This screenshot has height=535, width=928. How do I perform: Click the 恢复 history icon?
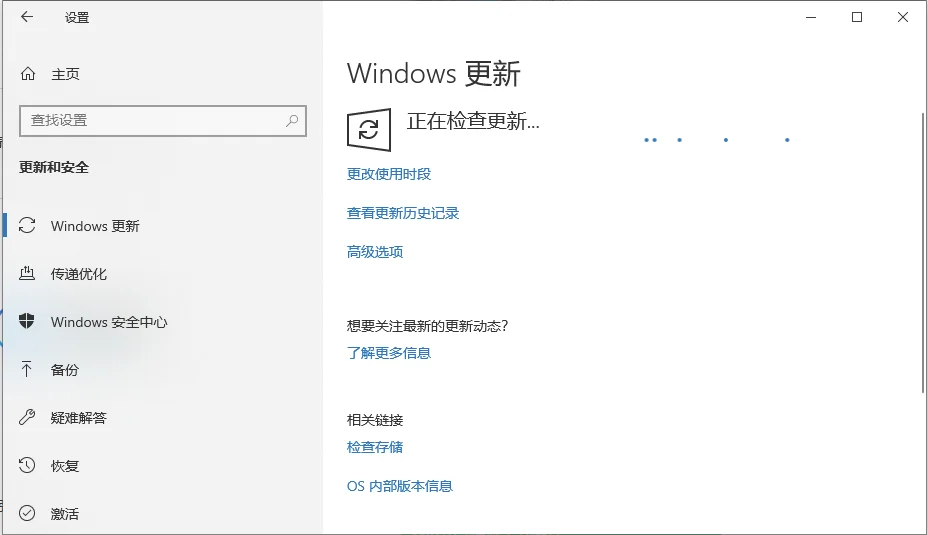27,465
